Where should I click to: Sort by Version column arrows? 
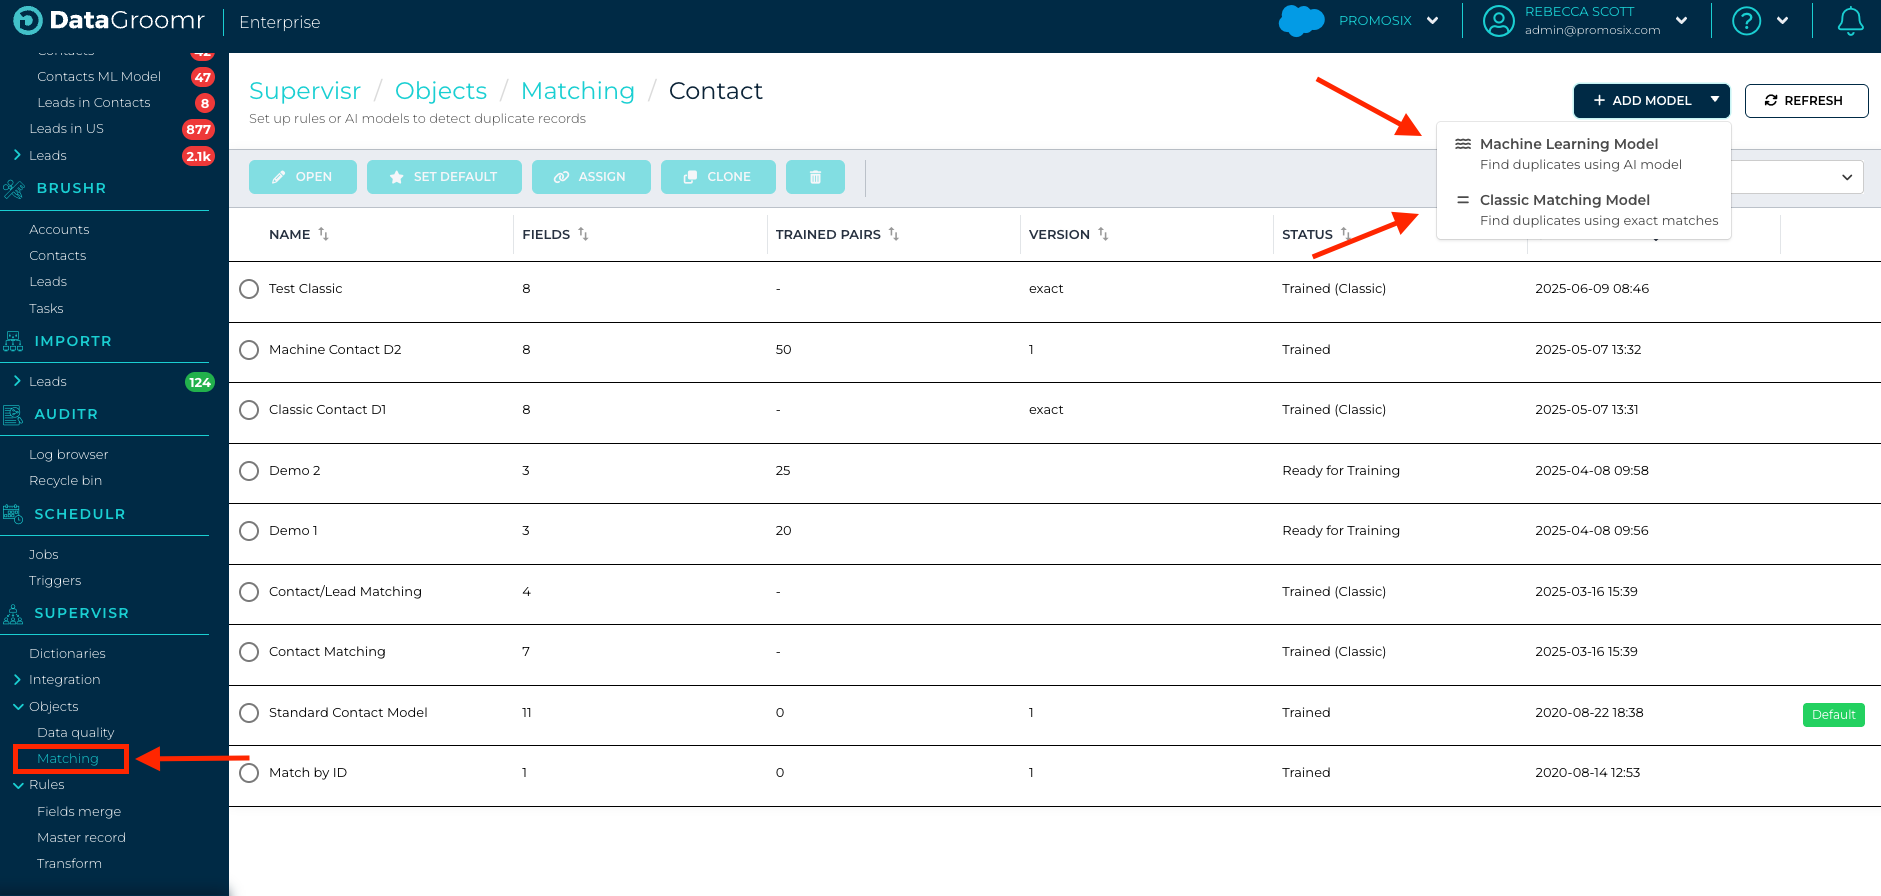pyautogui.click(x=1103, y=234)
